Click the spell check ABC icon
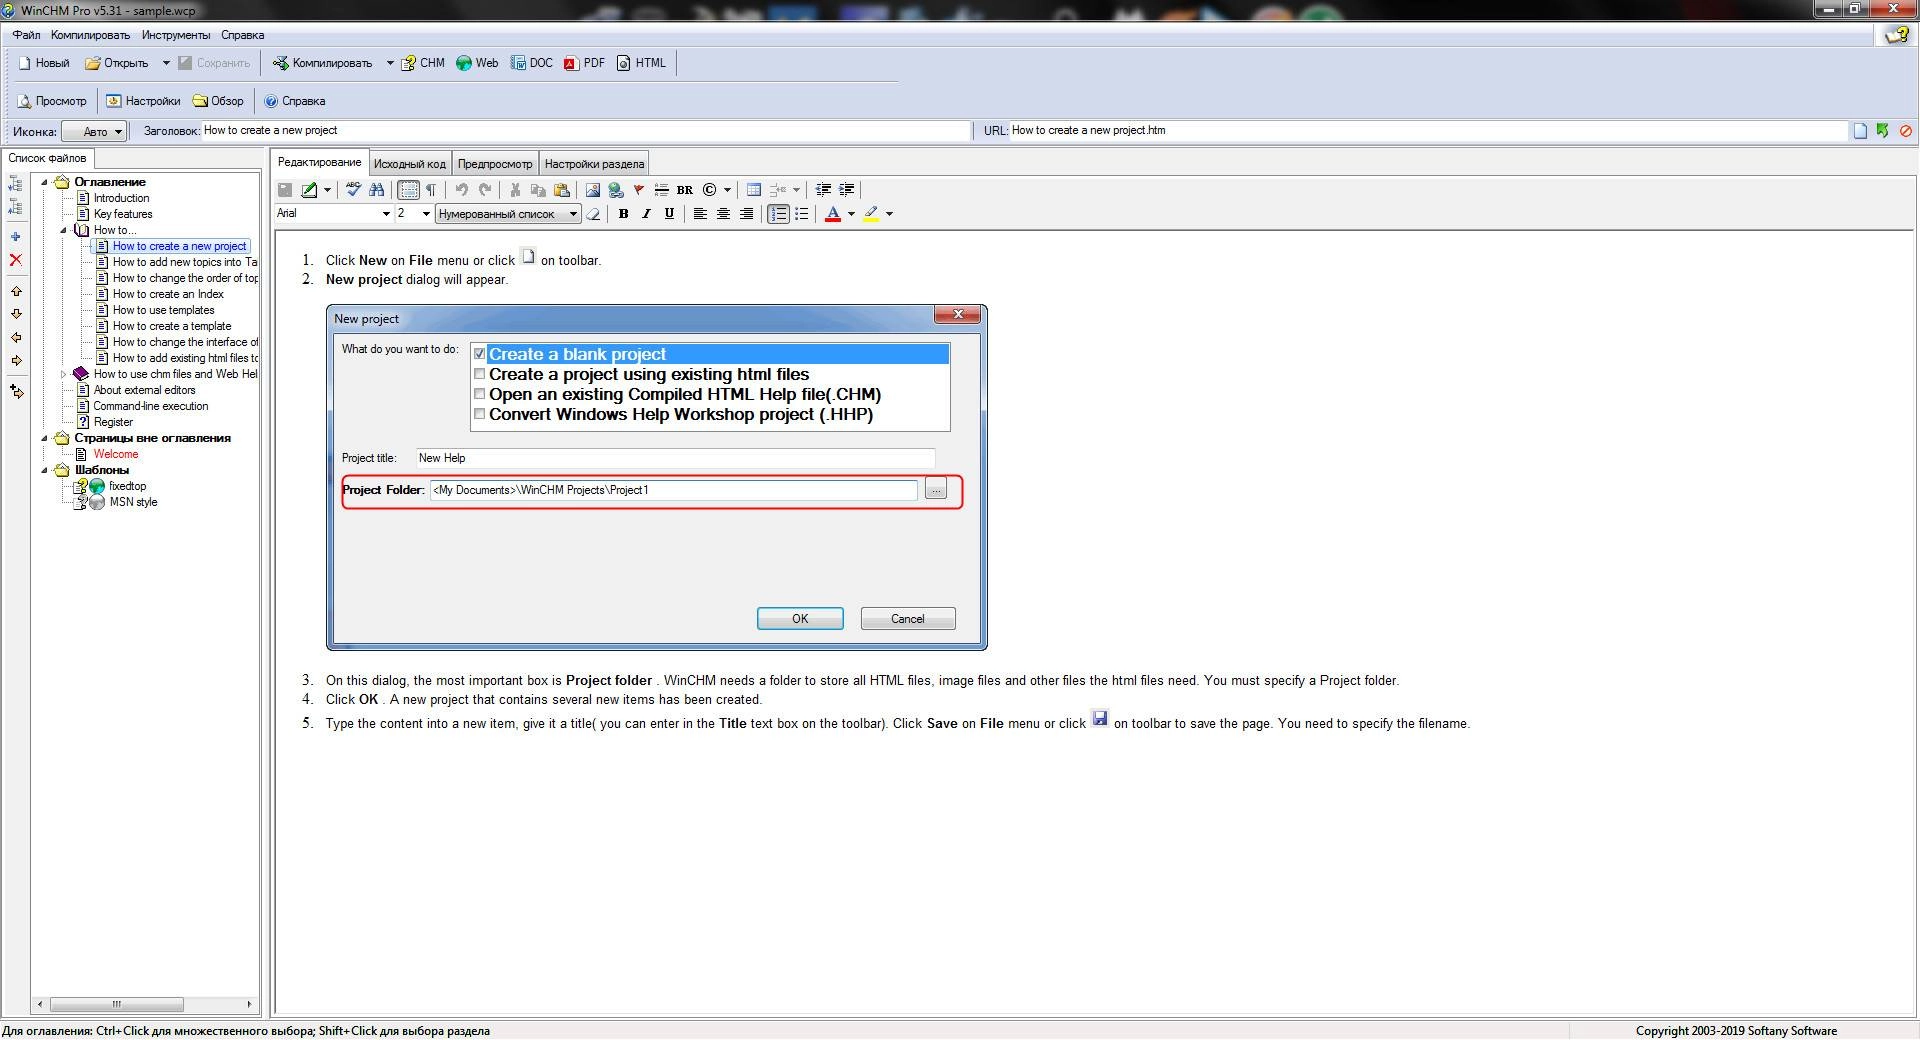Screen dimensions: 1920x1040 pyautogui.click(x=353, y=189)
